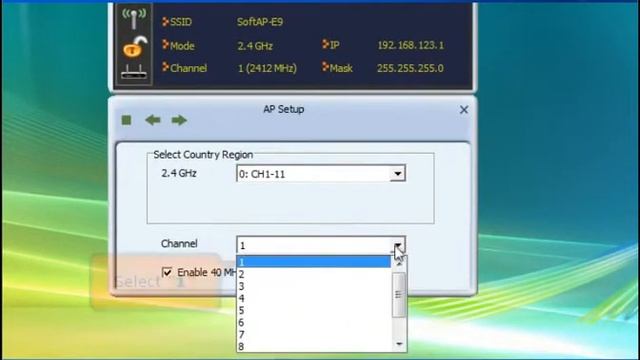Click the mask value 255.255.255.0

tap(410, 68)
